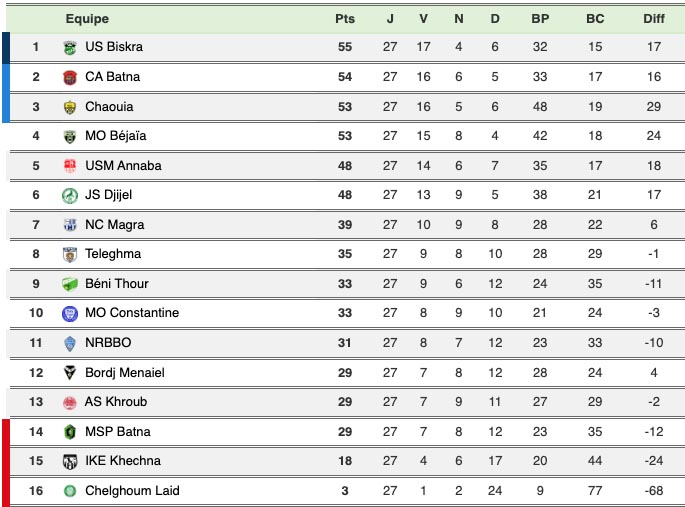Click the Chaouia team logo
This screenshot has width=685, height=507.
point(69,107)
